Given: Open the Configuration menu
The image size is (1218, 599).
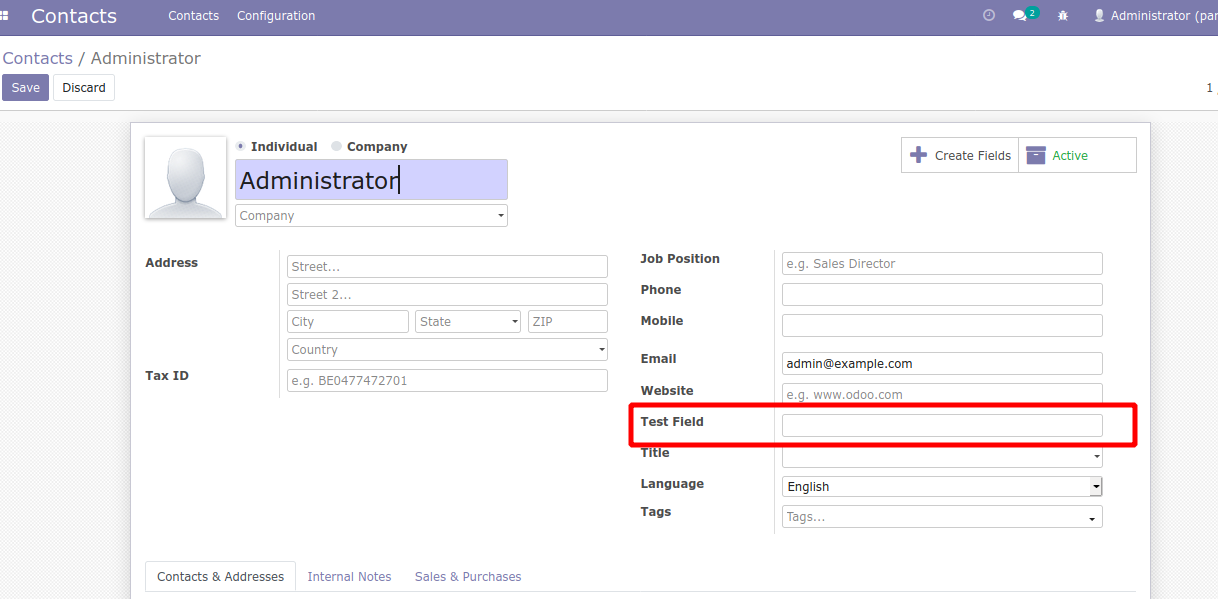Looking at the screenshot, I should [276, 16].
